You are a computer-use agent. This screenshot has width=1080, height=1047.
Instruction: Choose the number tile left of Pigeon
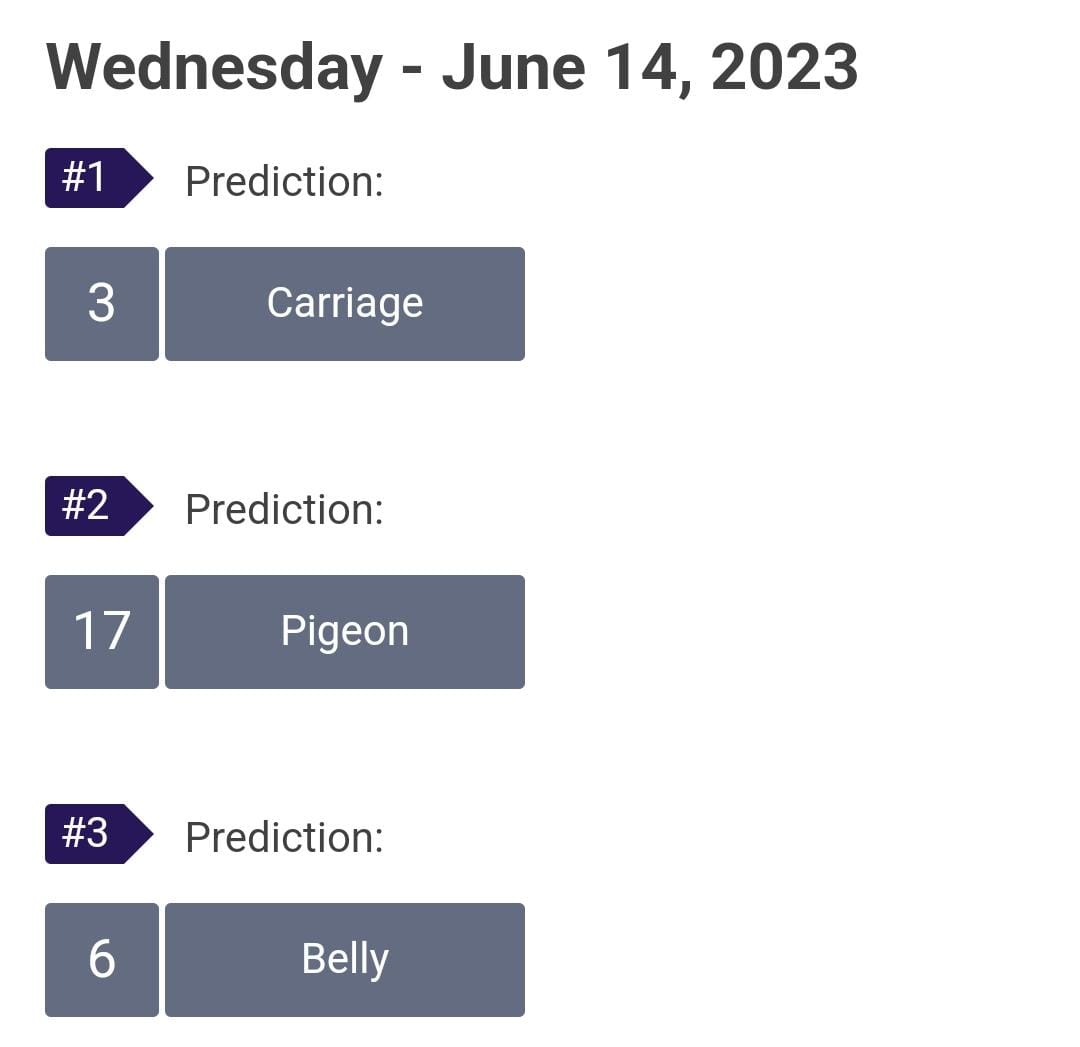click(102, 632)
